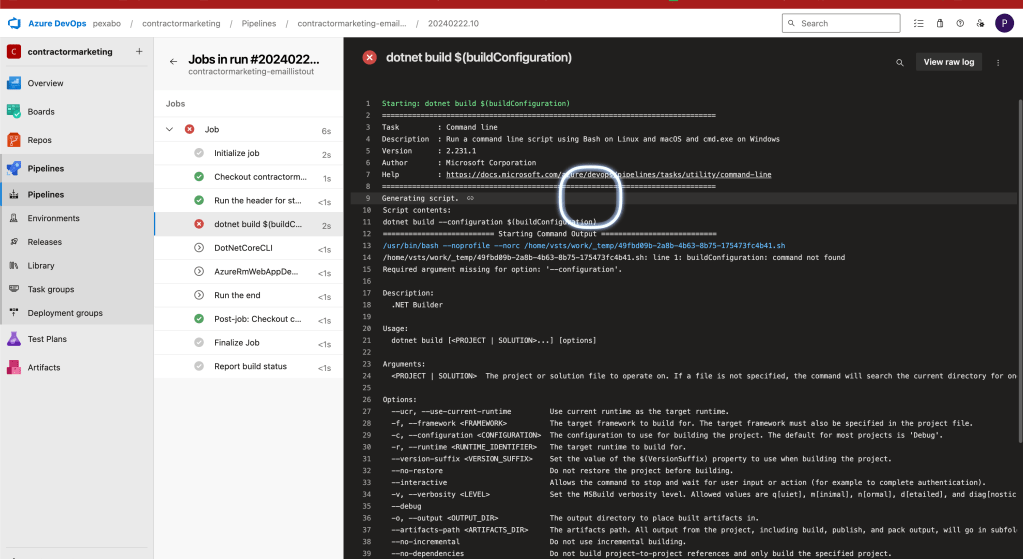Image resolution: width=1023 pixels, height=559 pixels.
Task: Click 'Required argument missing for option' log line
Action: click(502, 269)
